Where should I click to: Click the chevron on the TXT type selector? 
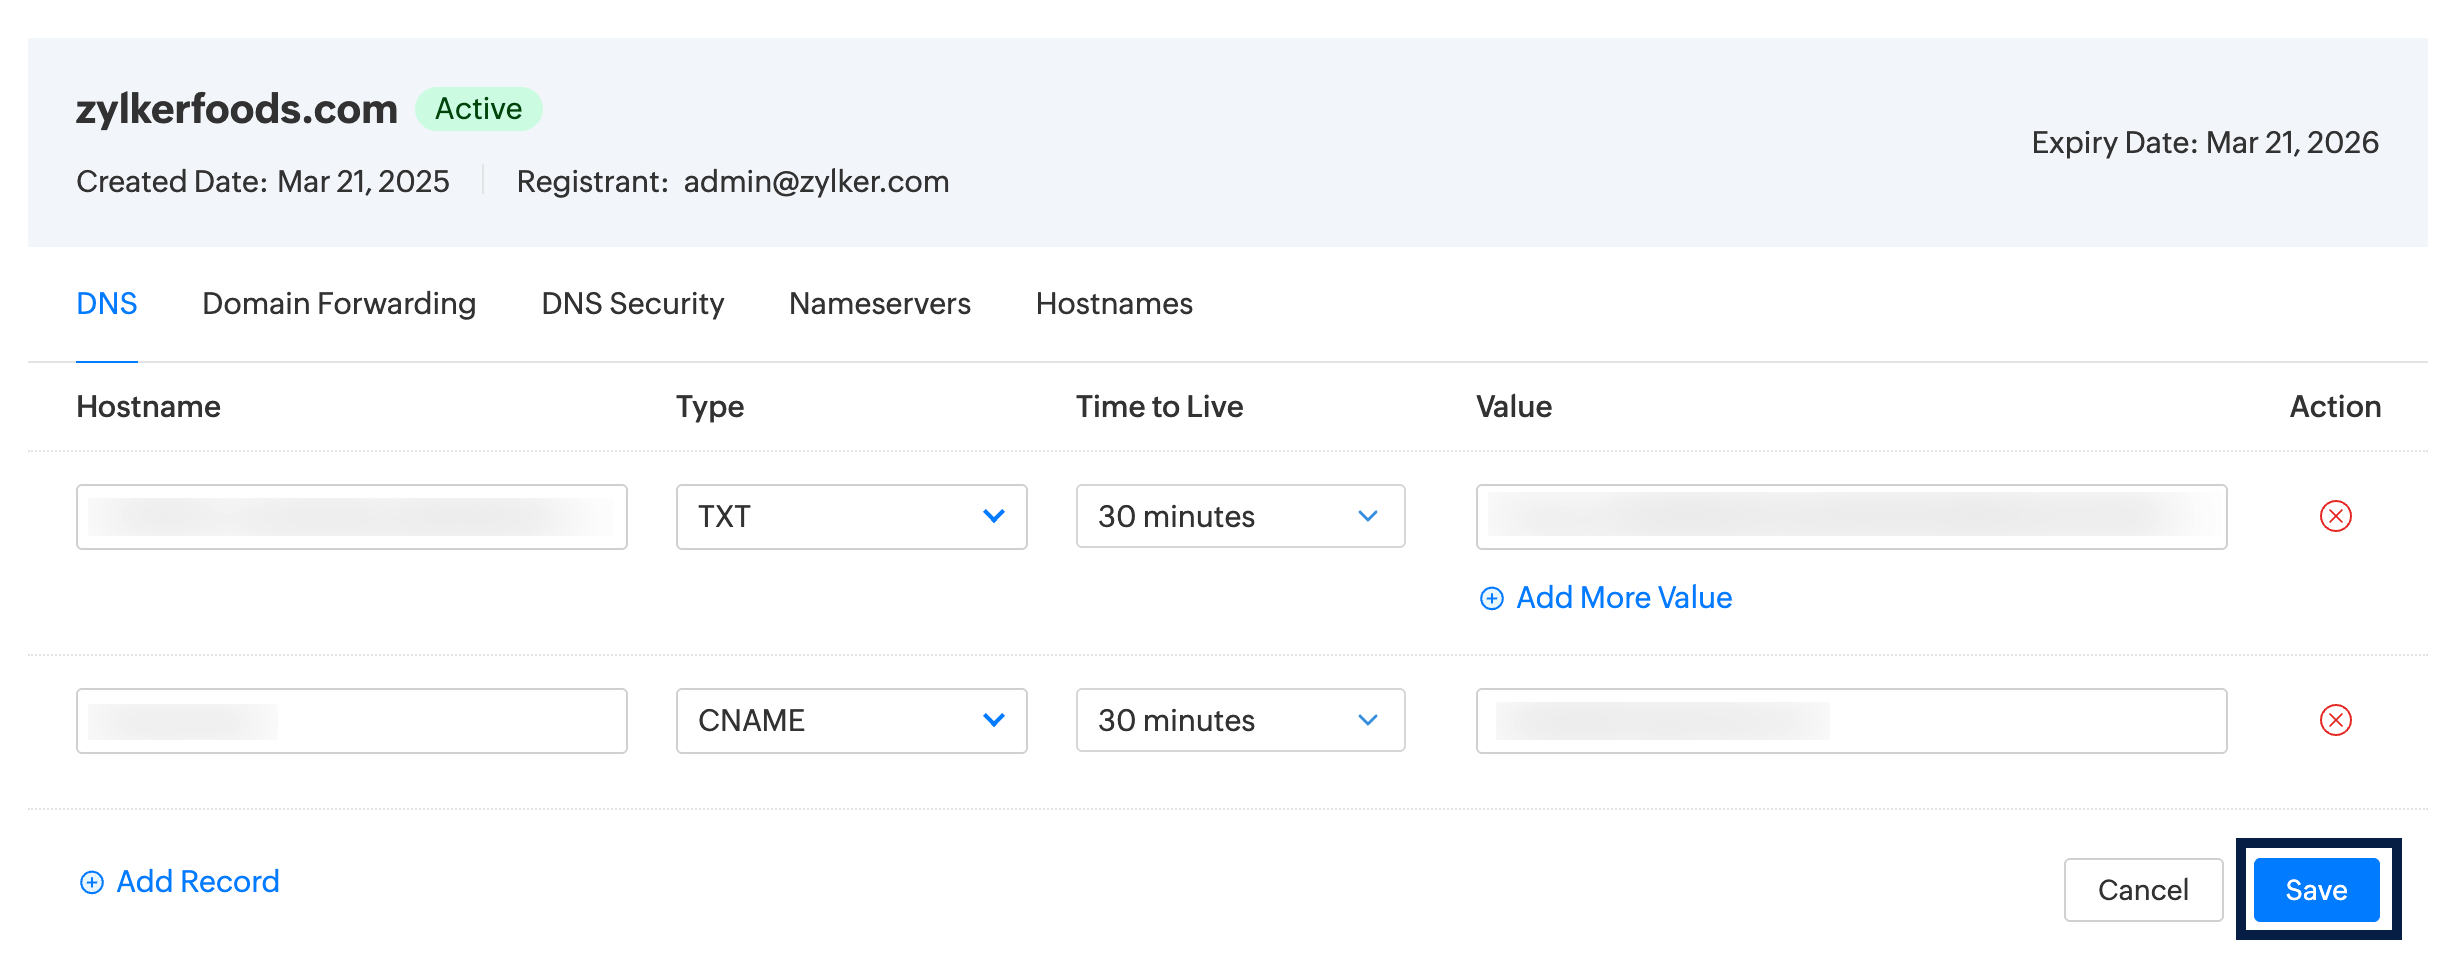pyautogui.click(x=993, y=517)
